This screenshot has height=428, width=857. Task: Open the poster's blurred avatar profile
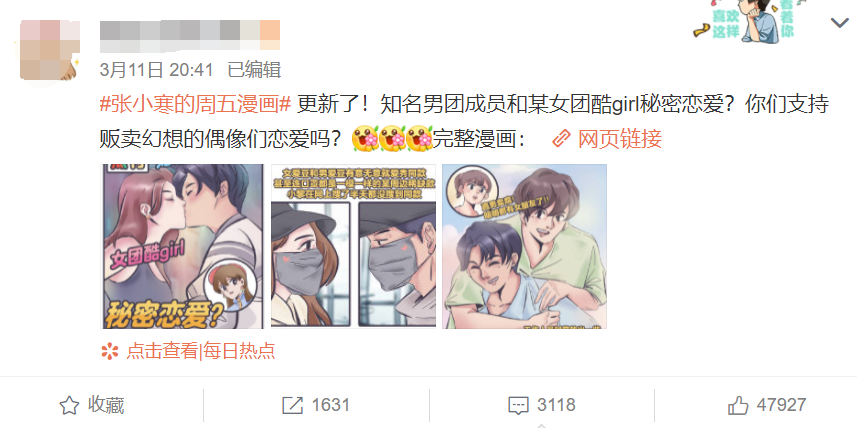click(50, 50)
